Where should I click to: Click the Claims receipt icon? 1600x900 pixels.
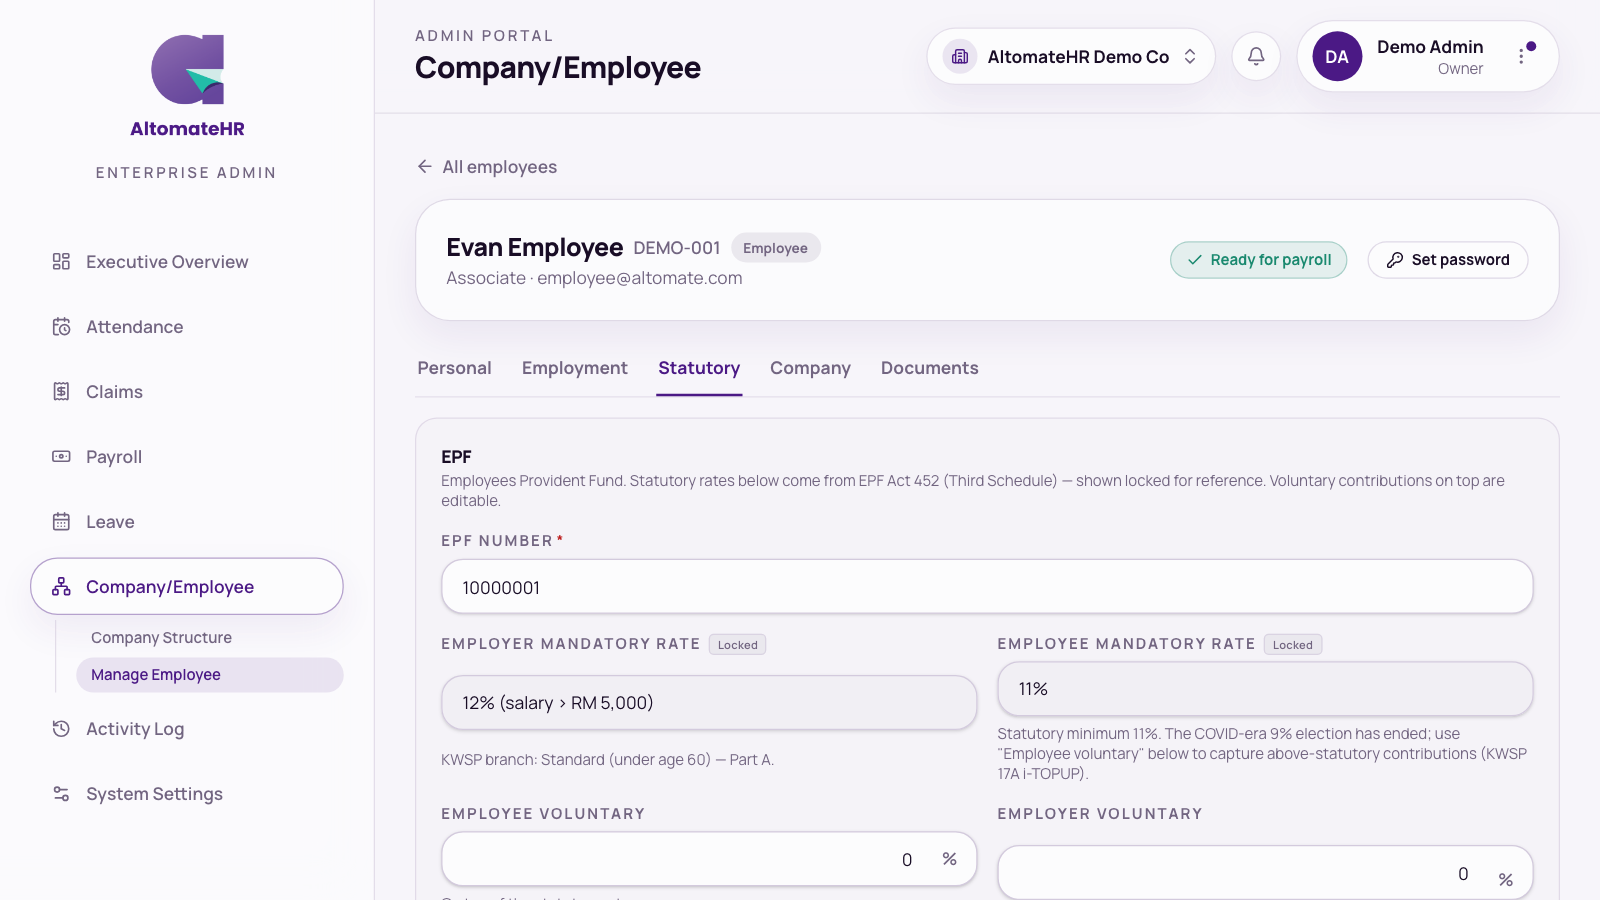tap(61, 392)
